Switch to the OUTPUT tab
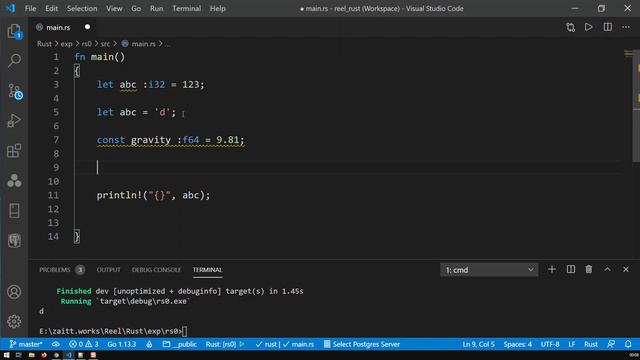640x360 pixels. point(109,270)
